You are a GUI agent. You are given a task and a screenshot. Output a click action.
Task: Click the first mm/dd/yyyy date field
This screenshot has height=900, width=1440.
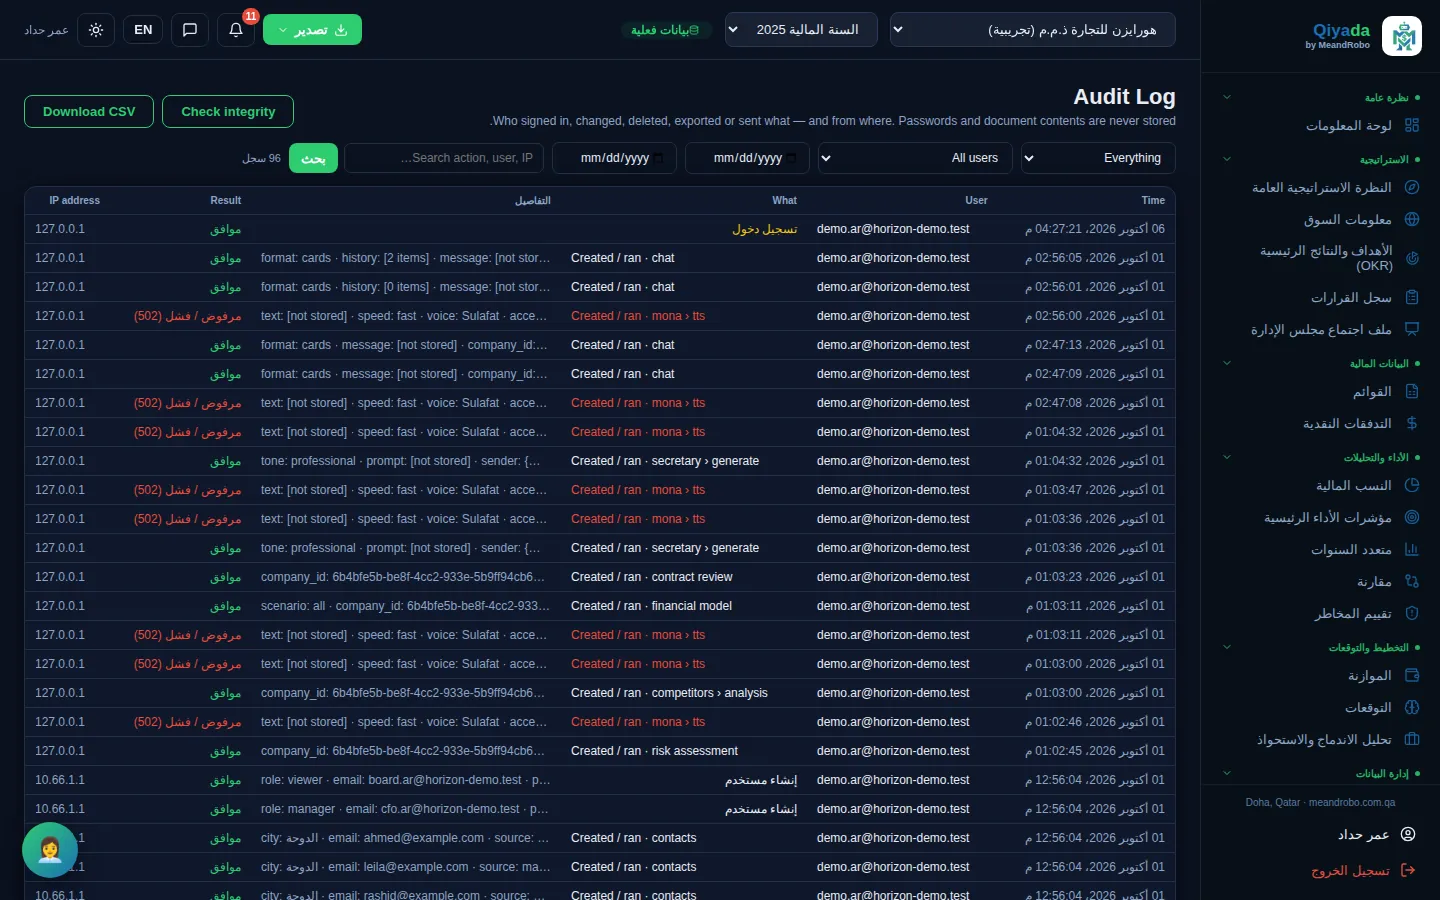click(747, 158)
